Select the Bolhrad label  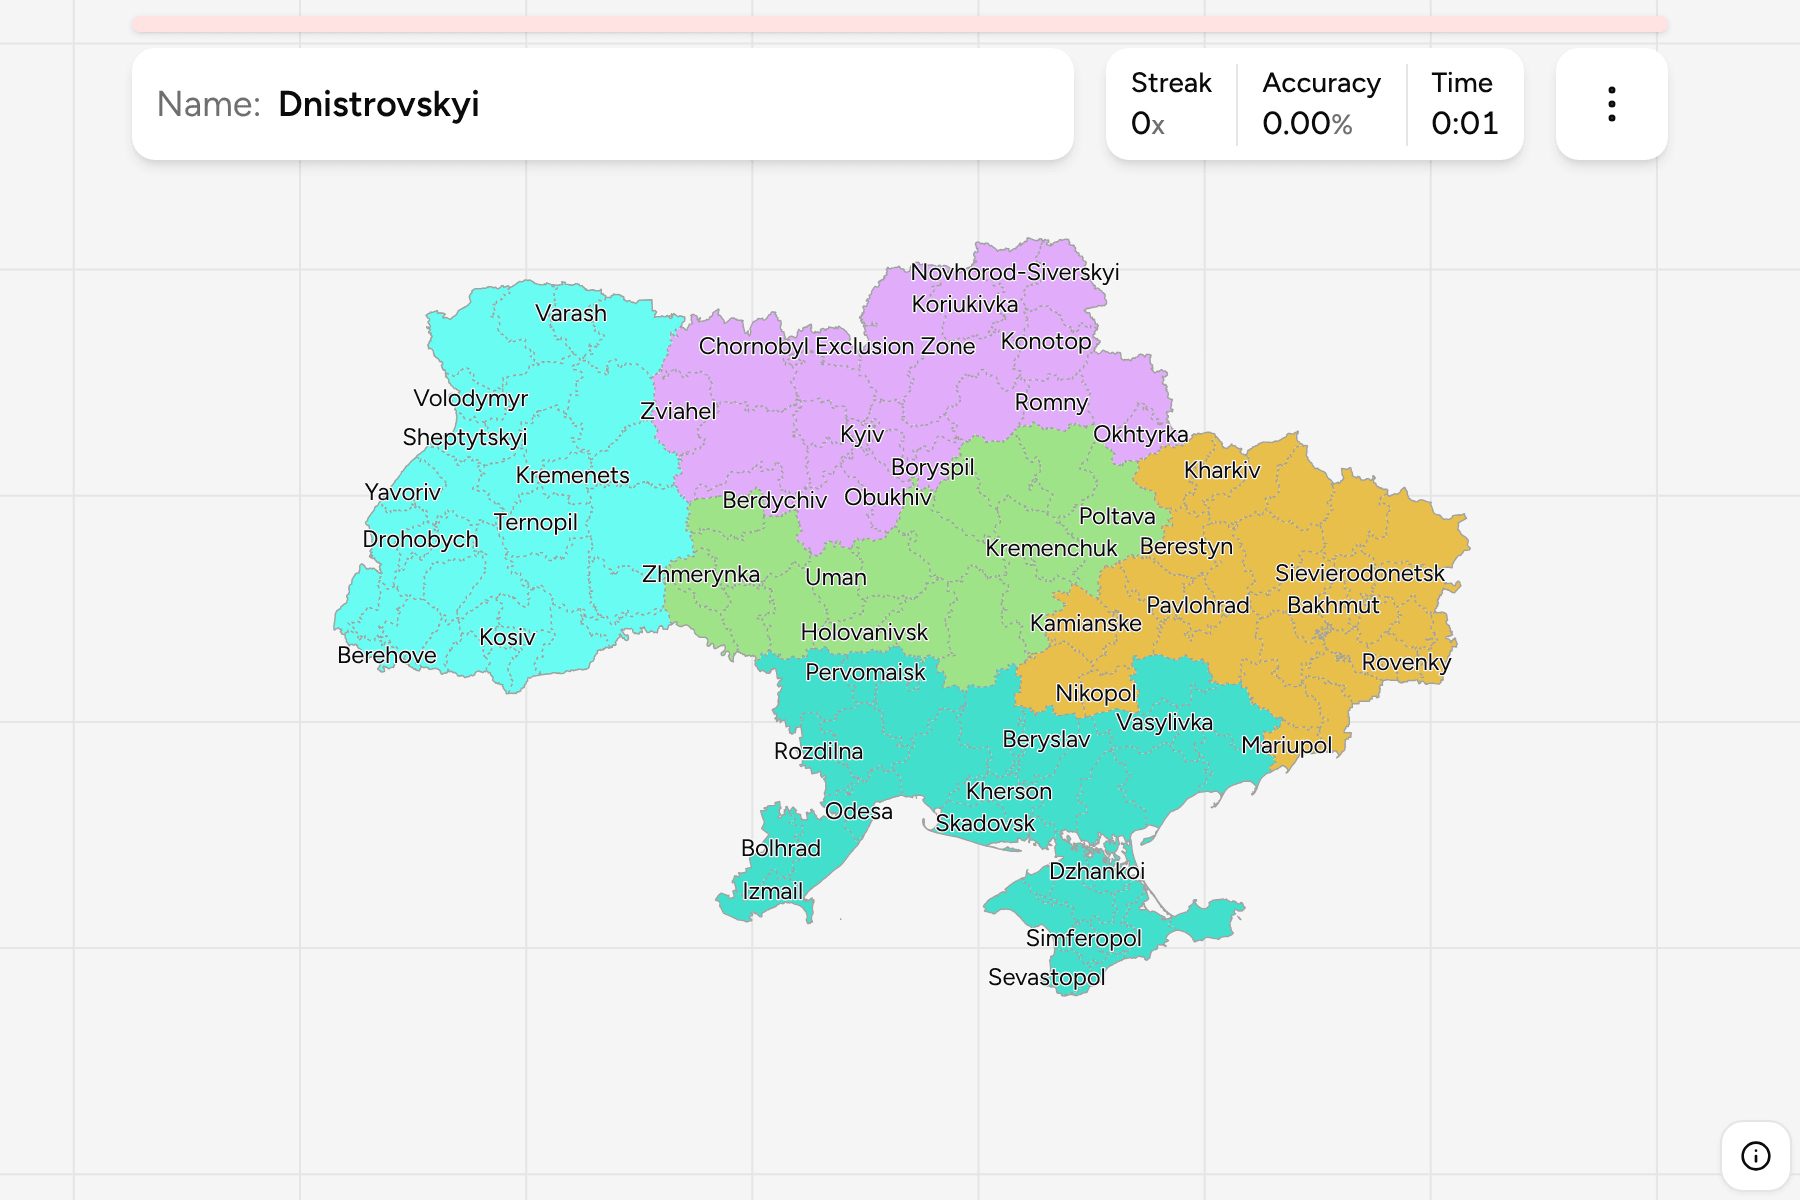pos(781,848)
